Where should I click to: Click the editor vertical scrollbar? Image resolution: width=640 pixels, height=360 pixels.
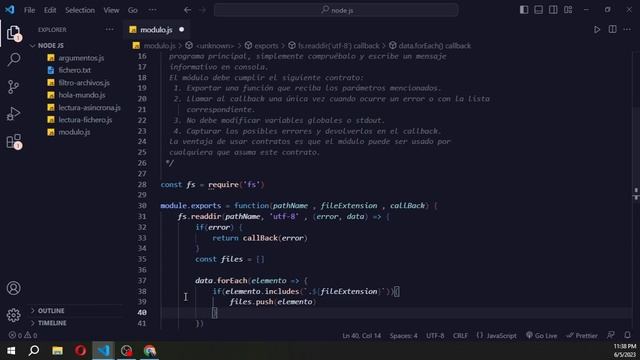pyautogui.click(x=636, y=188)
